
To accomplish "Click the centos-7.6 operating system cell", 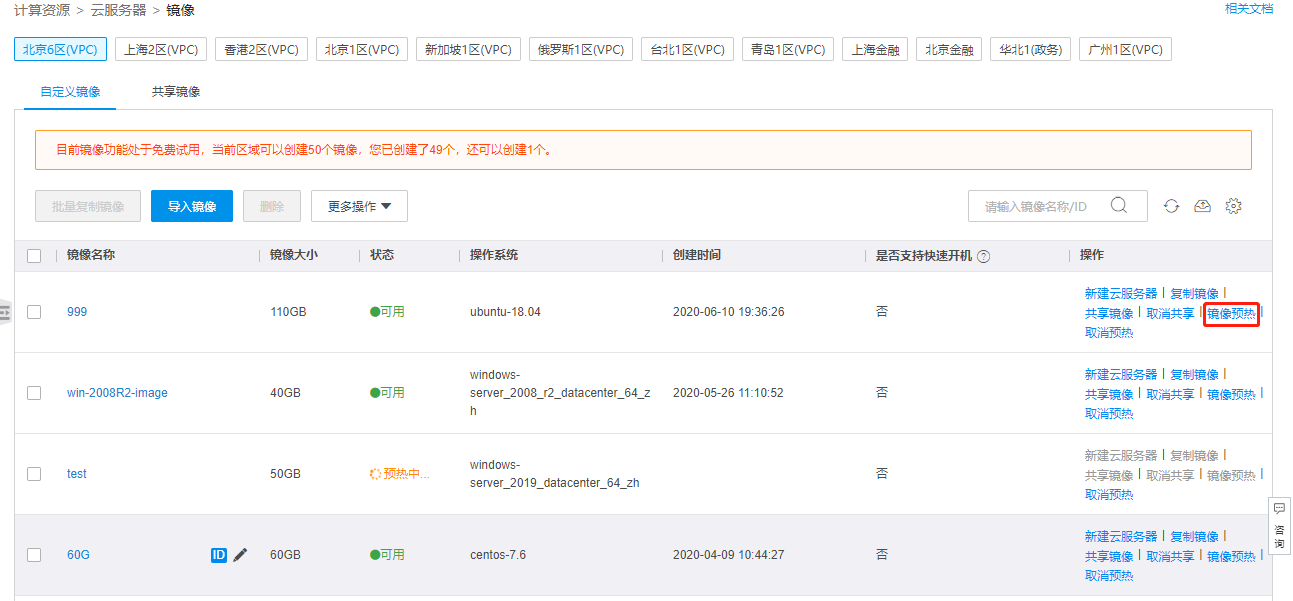I will tap(498, 555).
